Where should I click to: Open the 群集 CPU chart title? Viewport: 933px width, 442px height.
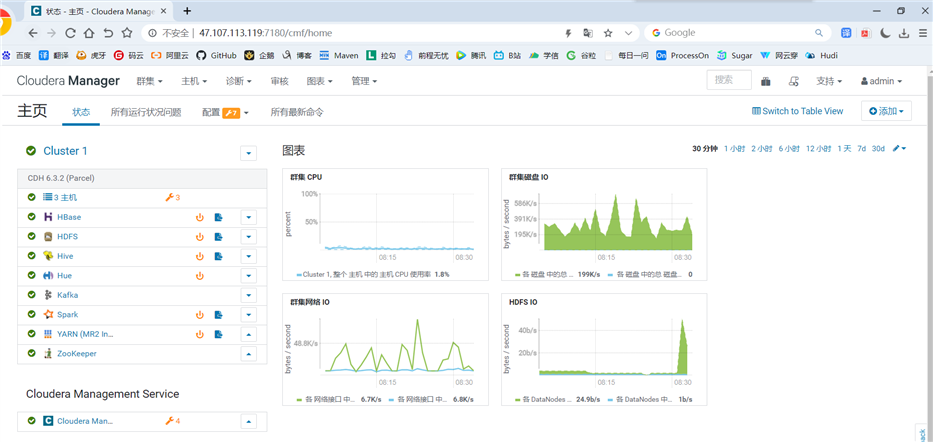coord(306,177)
